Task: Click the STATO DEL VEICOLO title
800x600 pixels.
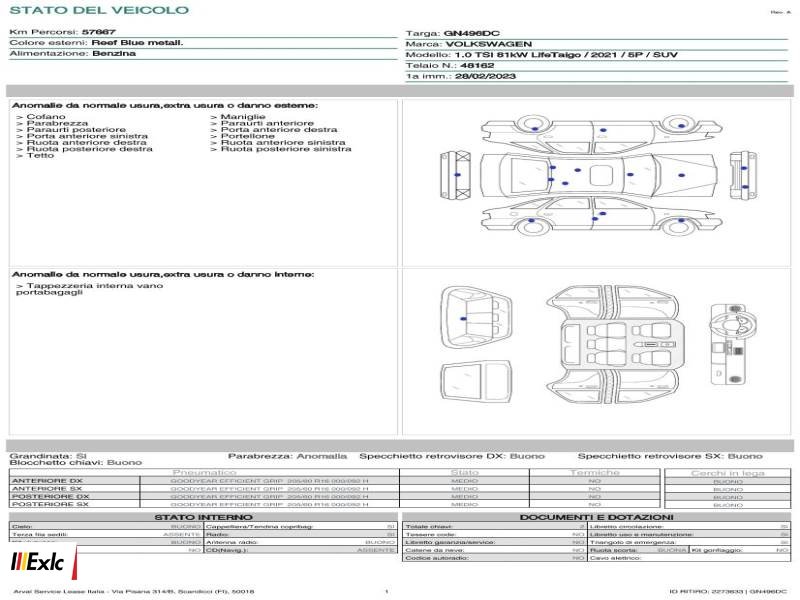Action: point(99,10)
